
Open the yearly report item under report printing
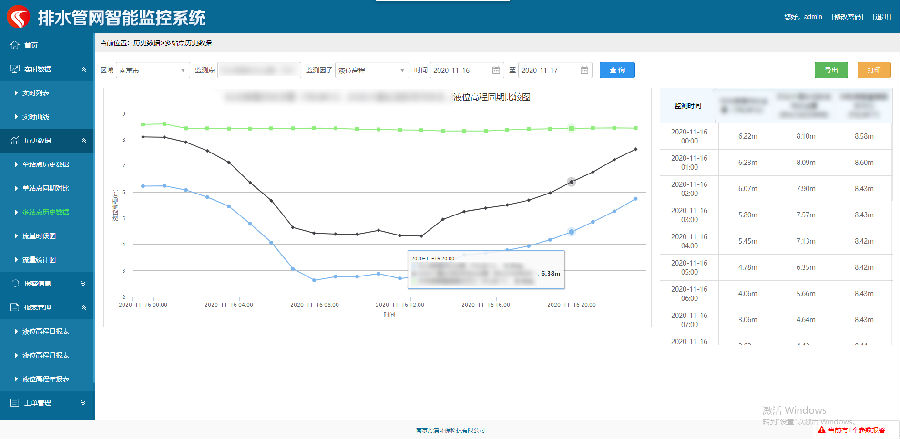[x=47, y=379]
